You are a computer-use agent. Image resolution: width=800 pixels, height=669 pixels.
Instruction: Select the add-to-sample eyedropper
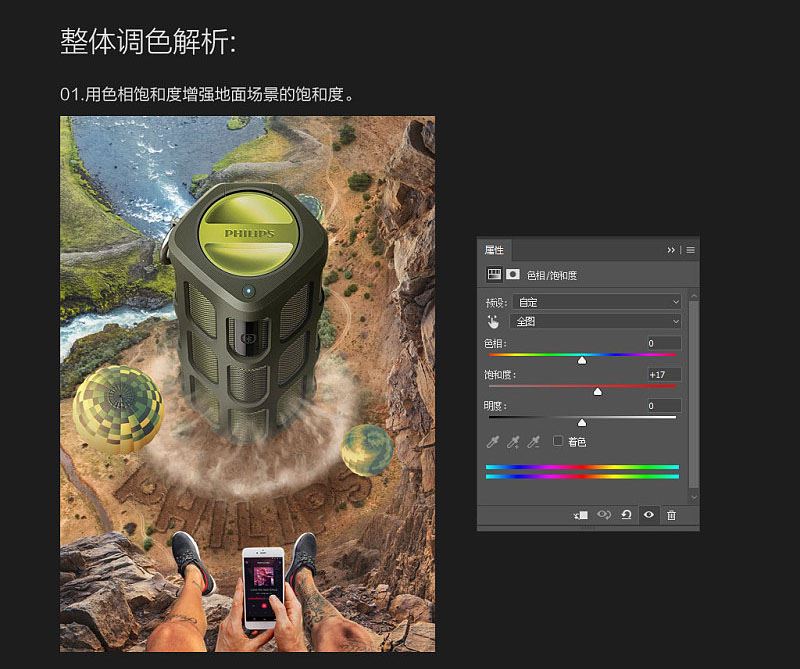pos(514,440)
